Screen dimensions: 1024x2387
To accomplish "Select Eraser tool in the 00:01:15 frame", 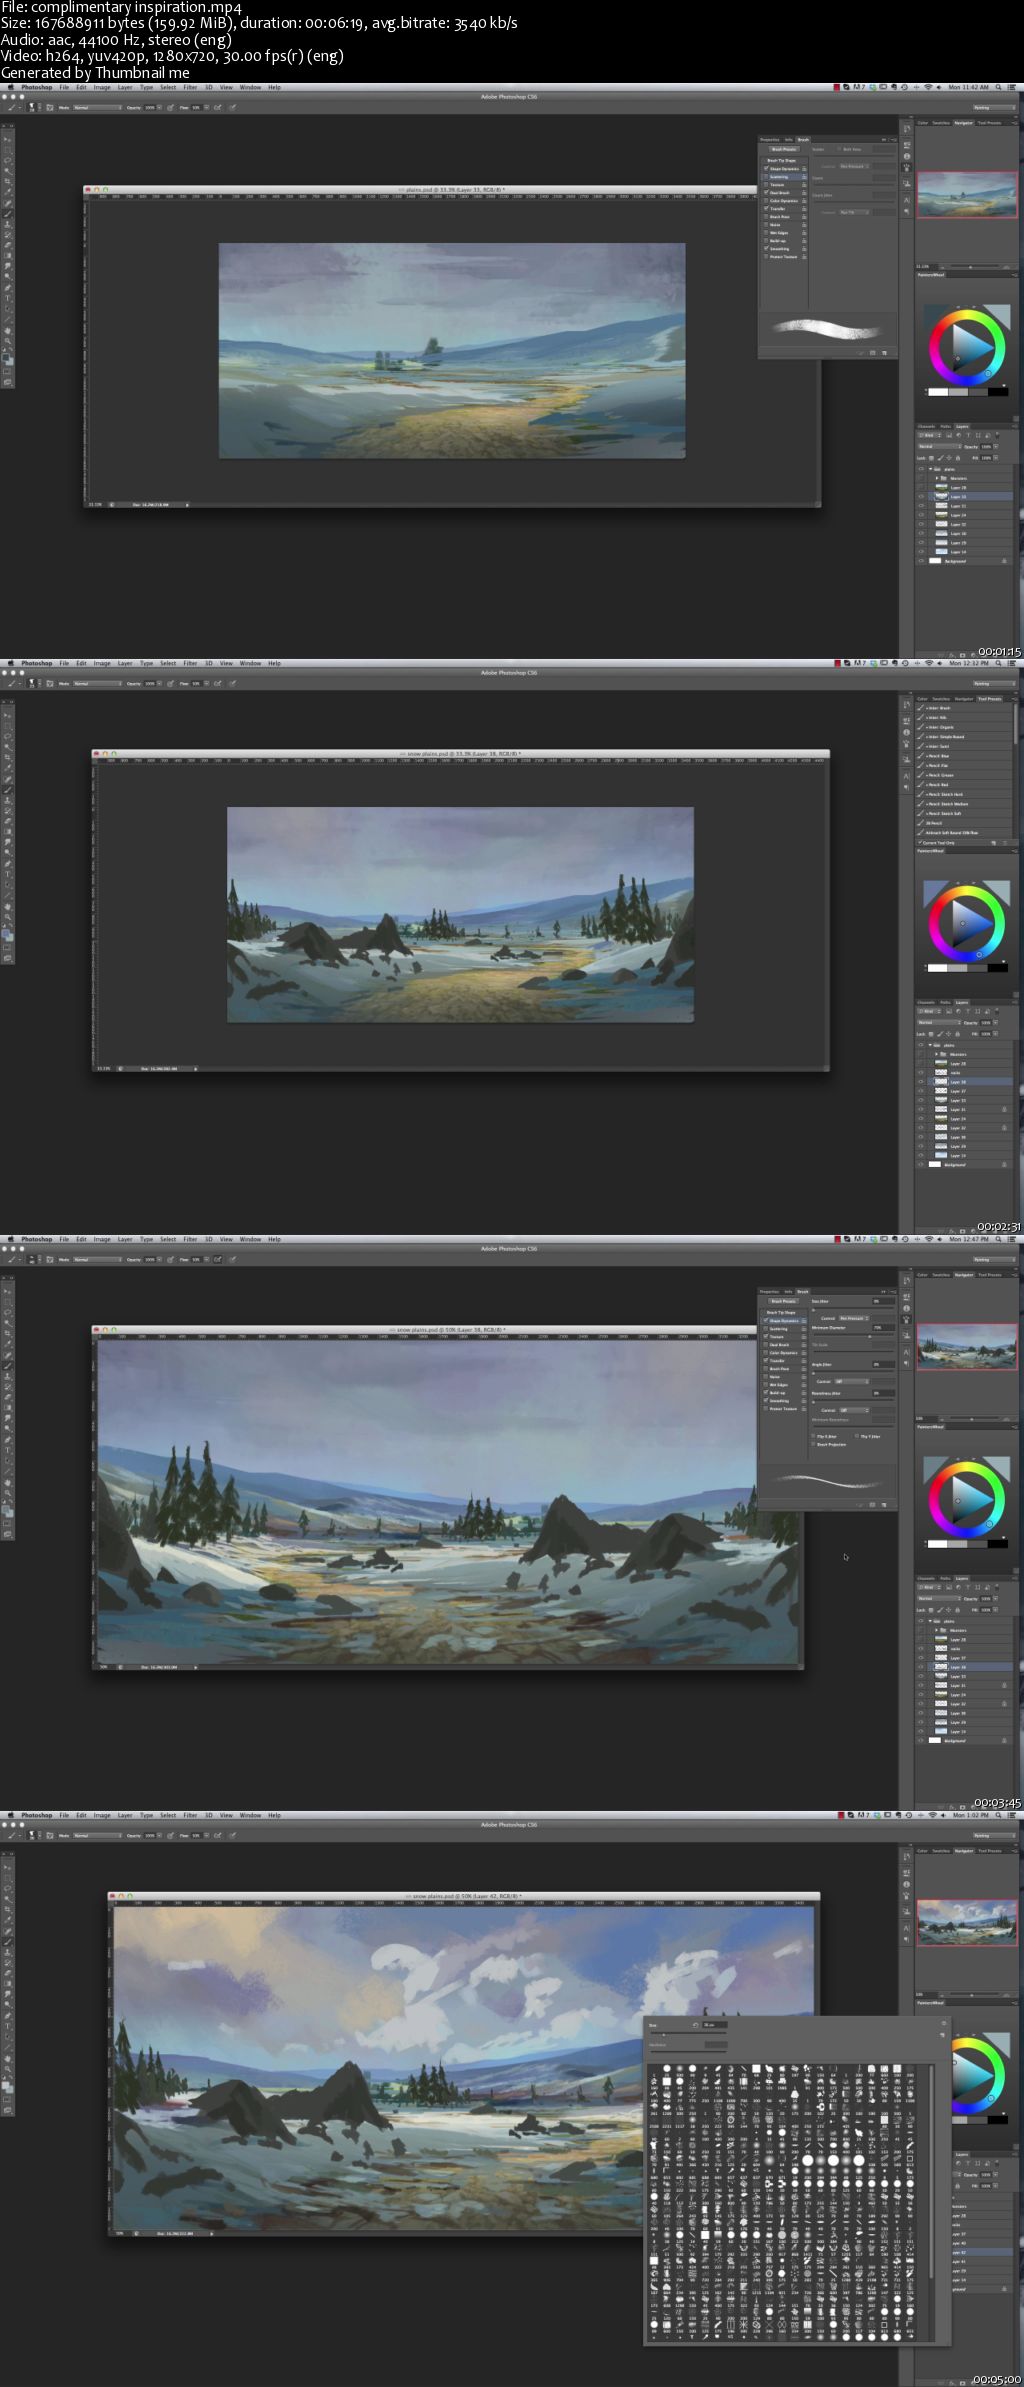I will click(x=7, y=245).
